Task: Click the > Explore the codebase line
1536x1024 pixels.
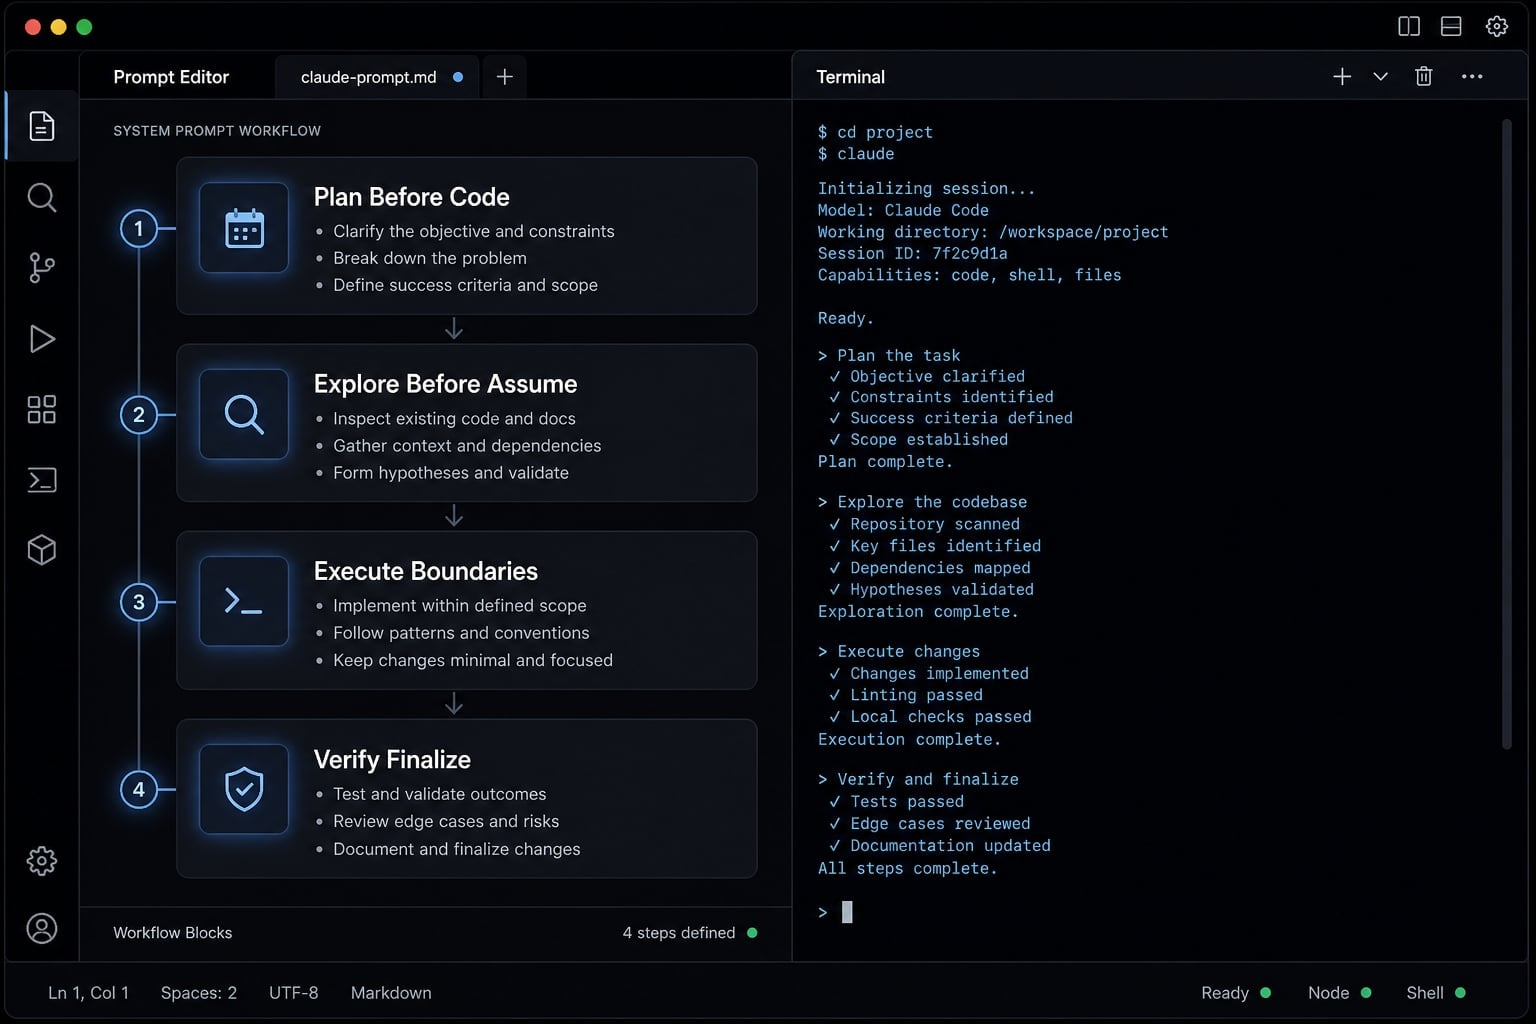Action: pyautogui.click(x=922, y=502)
